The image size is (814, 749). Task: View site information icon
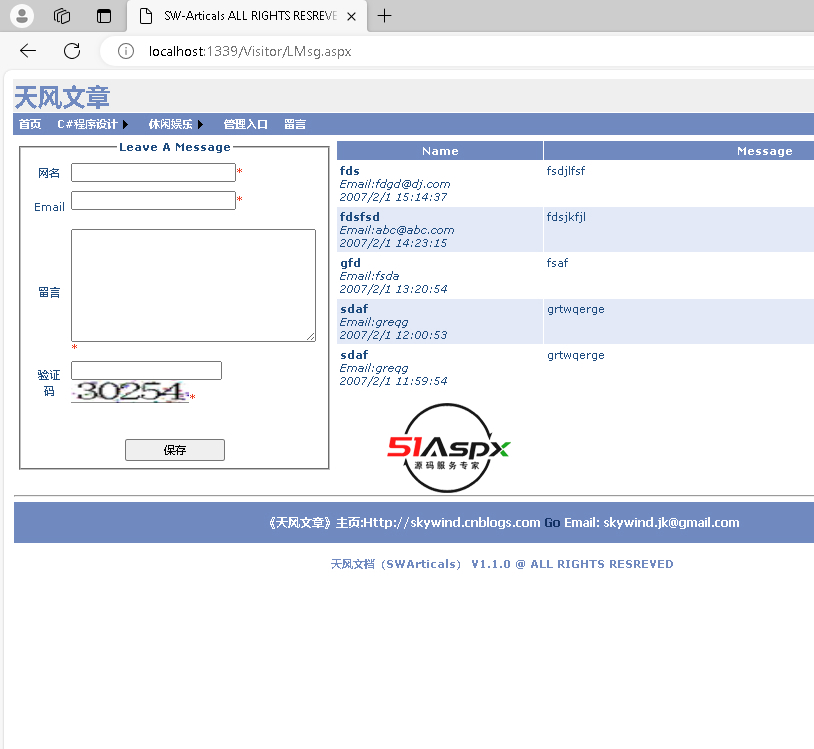[x=126, y=51]
